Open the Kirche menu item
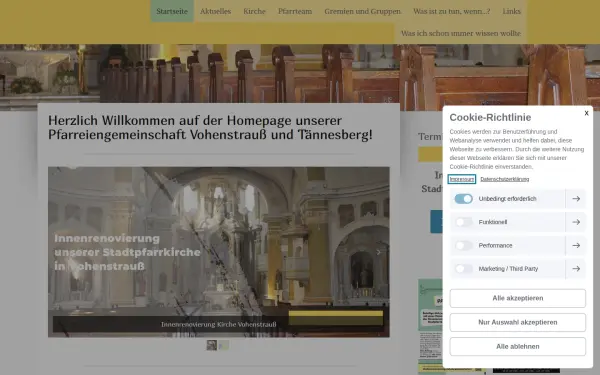 coord(254,11)
